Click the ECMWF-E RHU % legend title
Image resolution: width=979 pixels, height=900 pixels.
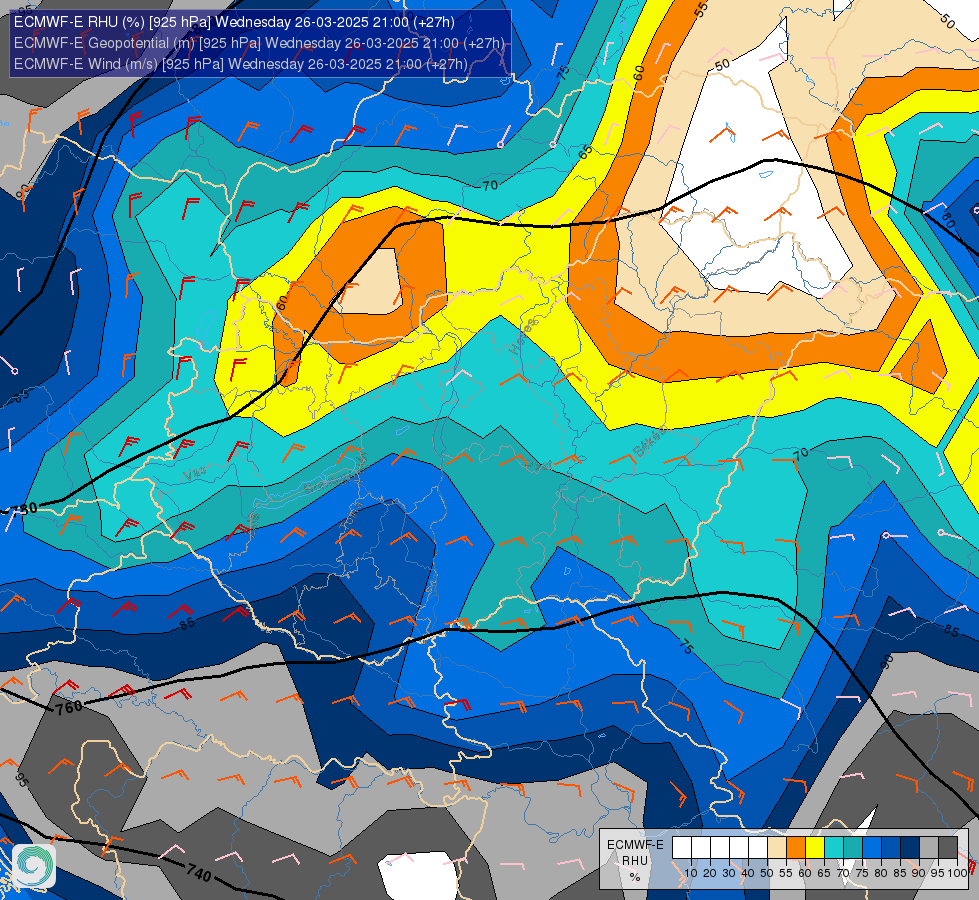[x=635, y=861]
